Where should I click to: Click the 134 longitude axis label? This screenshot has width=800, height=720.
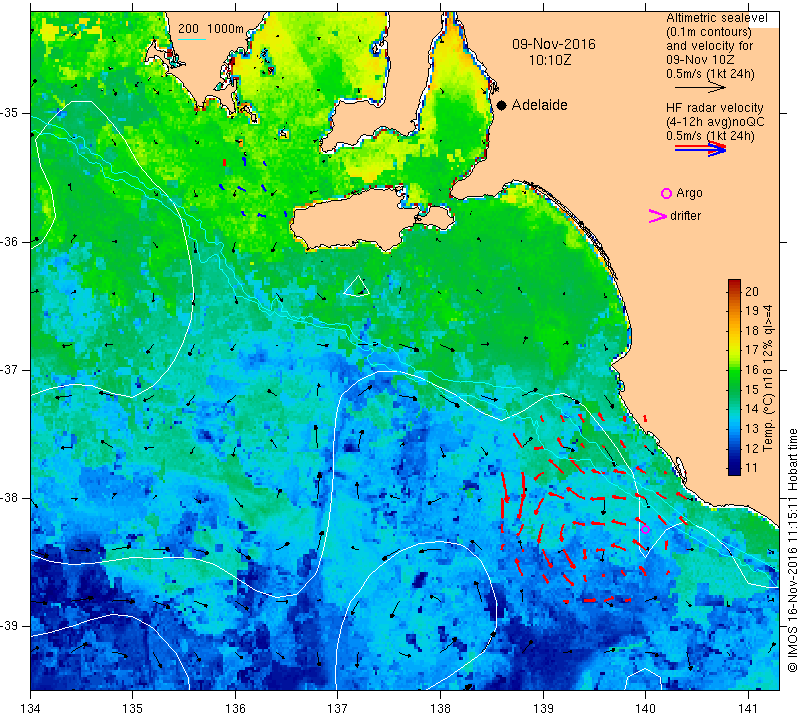click(x=31, y=709)
